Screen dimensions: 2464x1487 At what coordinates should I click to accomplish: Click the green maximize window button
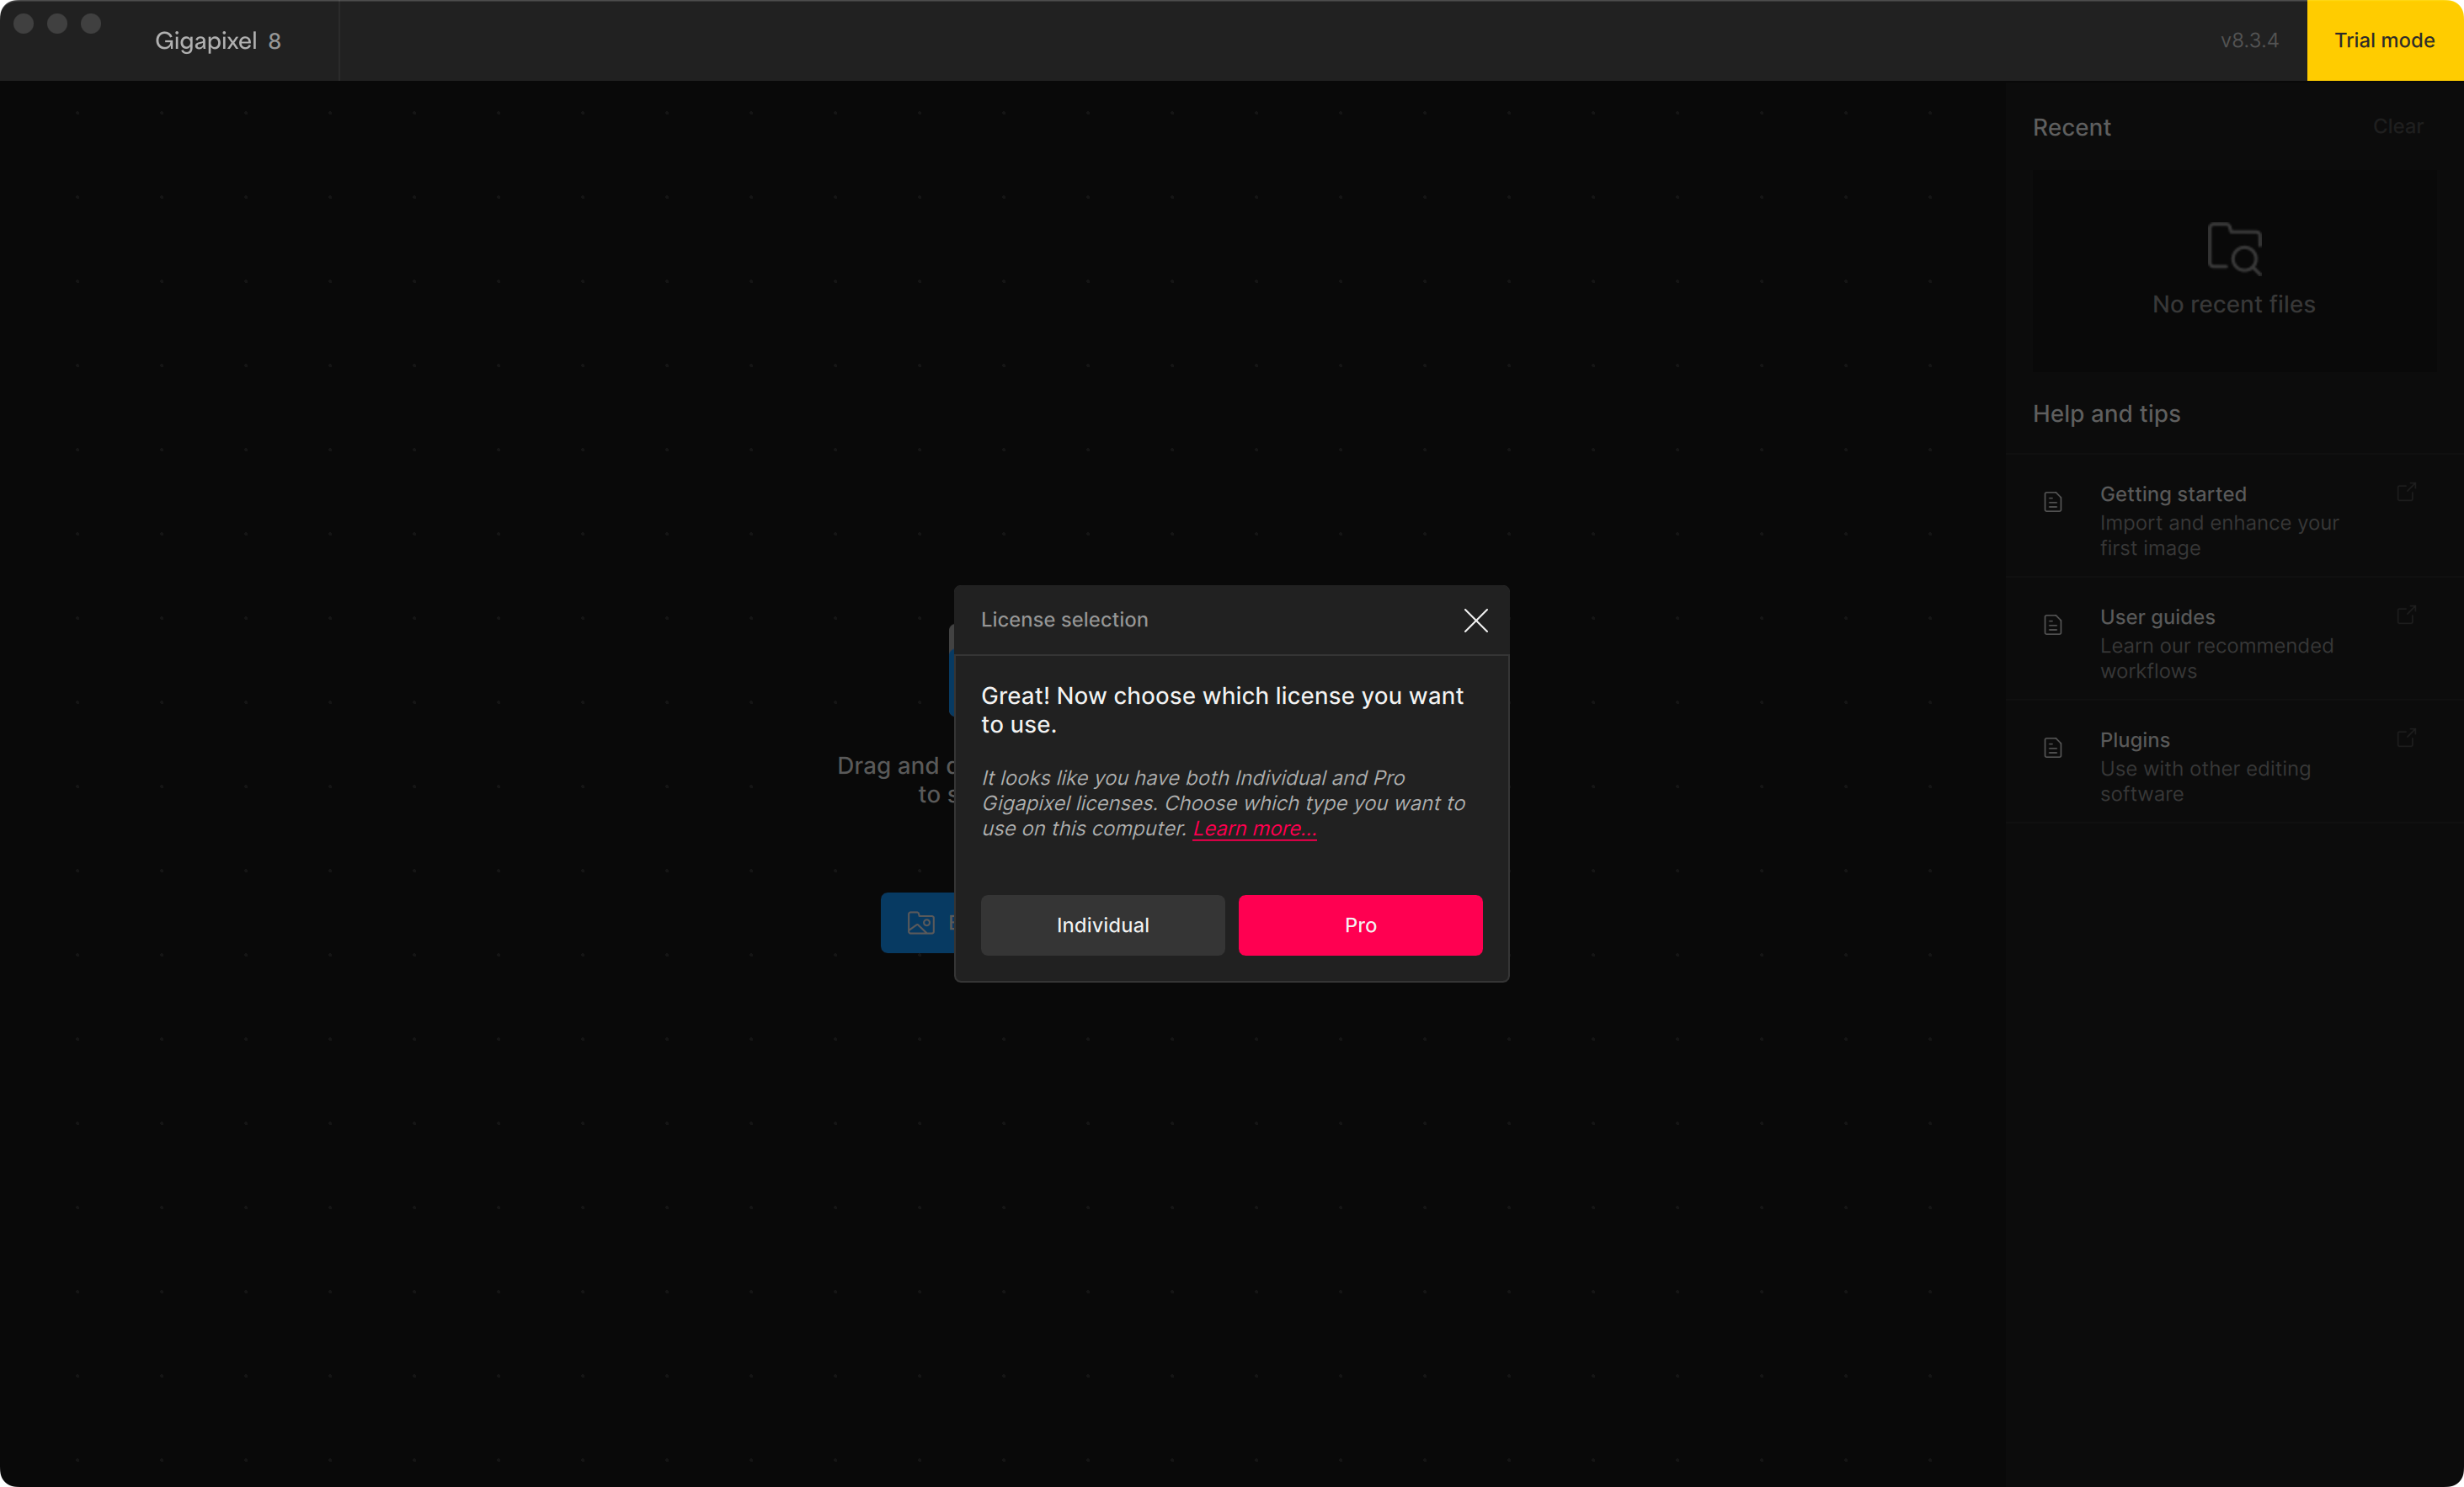tap(91, 23)
